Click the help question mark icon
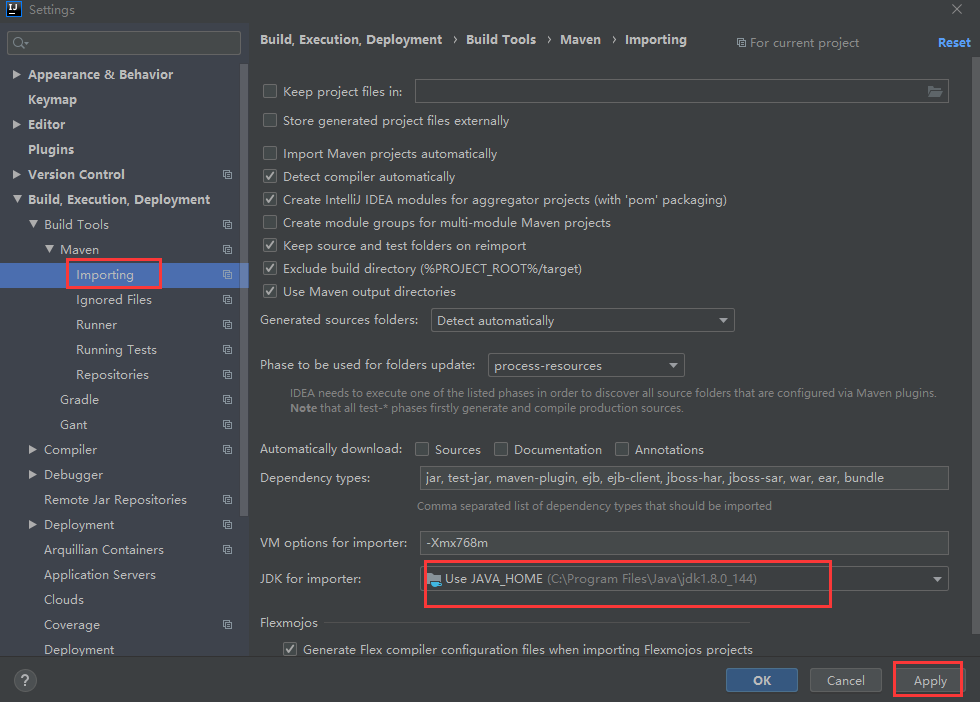 (x=25, y=680)
